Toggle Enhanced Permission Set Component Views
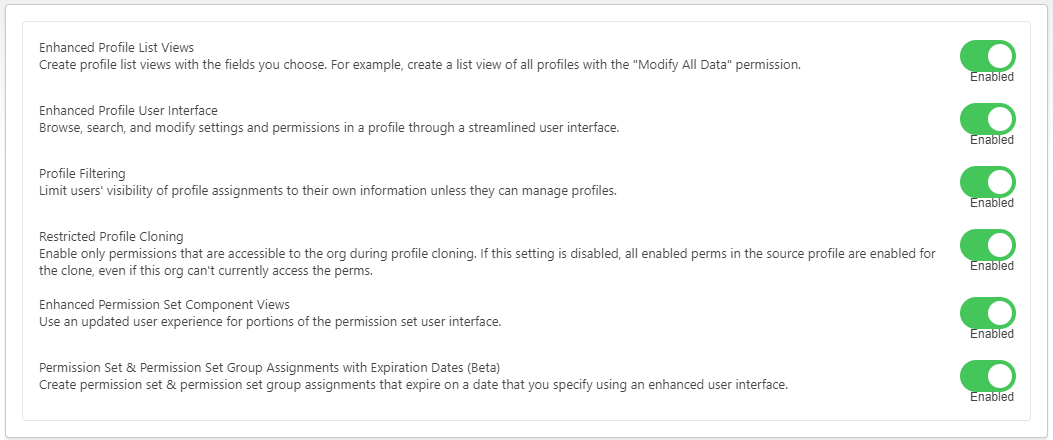The image size is (1053, 440). (x=987, y=313)
